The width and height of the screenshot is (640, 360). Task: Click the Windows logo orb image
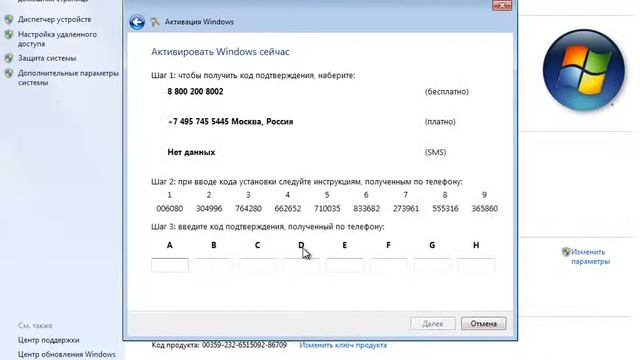click(584, 70)
